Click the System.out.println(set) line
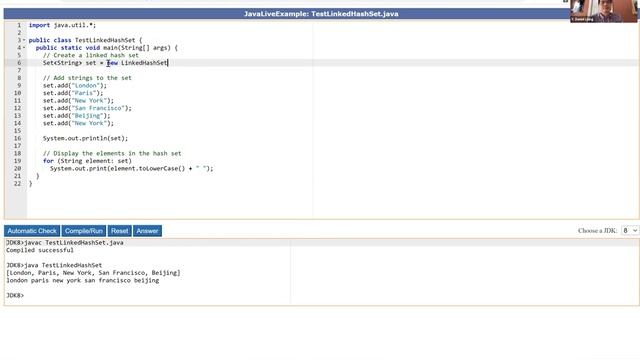 coord(85,138)
